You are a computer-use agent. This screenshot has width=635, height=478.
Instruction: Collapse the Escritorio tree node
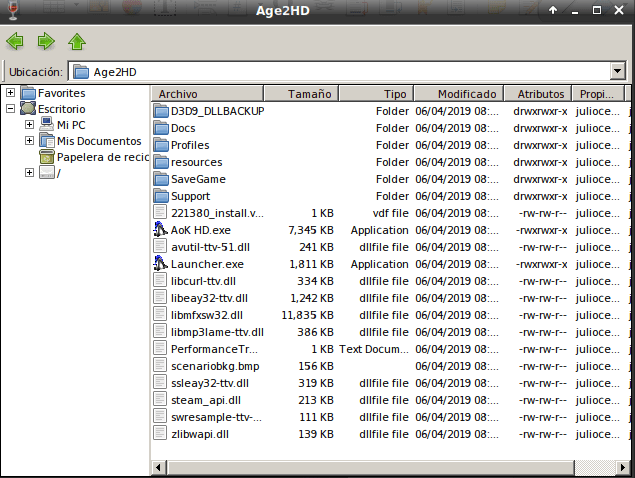point(10,109)
